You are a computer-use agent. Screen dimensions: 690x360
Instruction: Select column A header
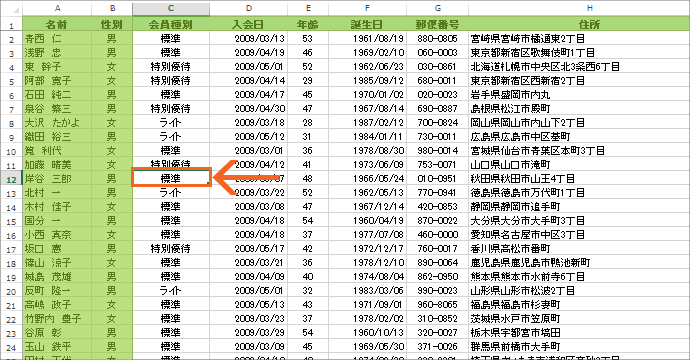point(57,8)
